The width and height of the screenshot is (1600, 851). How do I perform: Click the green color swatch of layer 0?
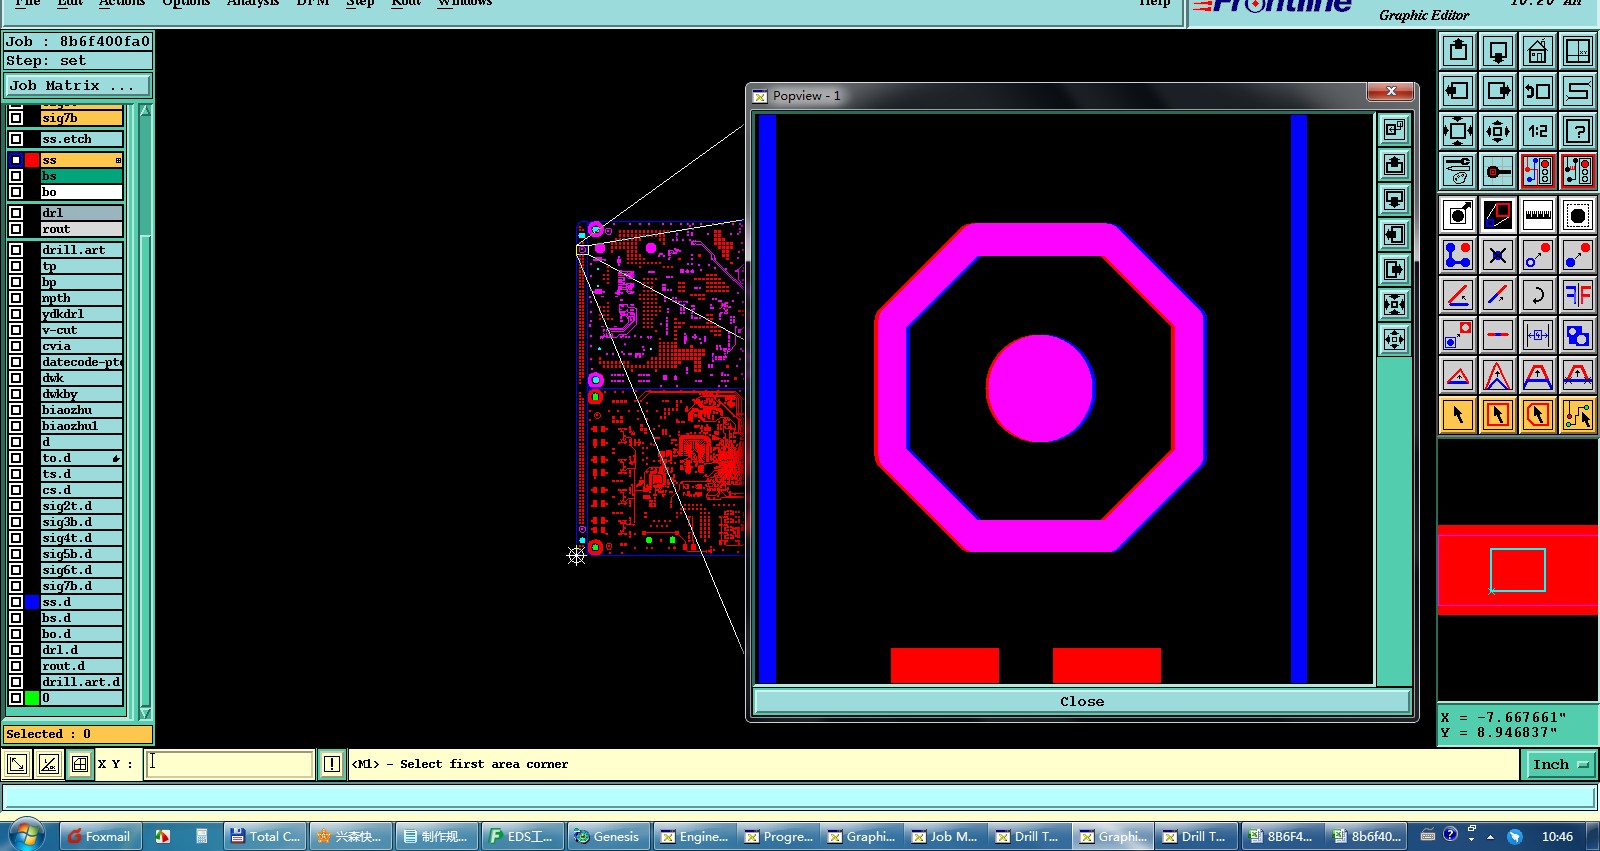tap(32, 698)
